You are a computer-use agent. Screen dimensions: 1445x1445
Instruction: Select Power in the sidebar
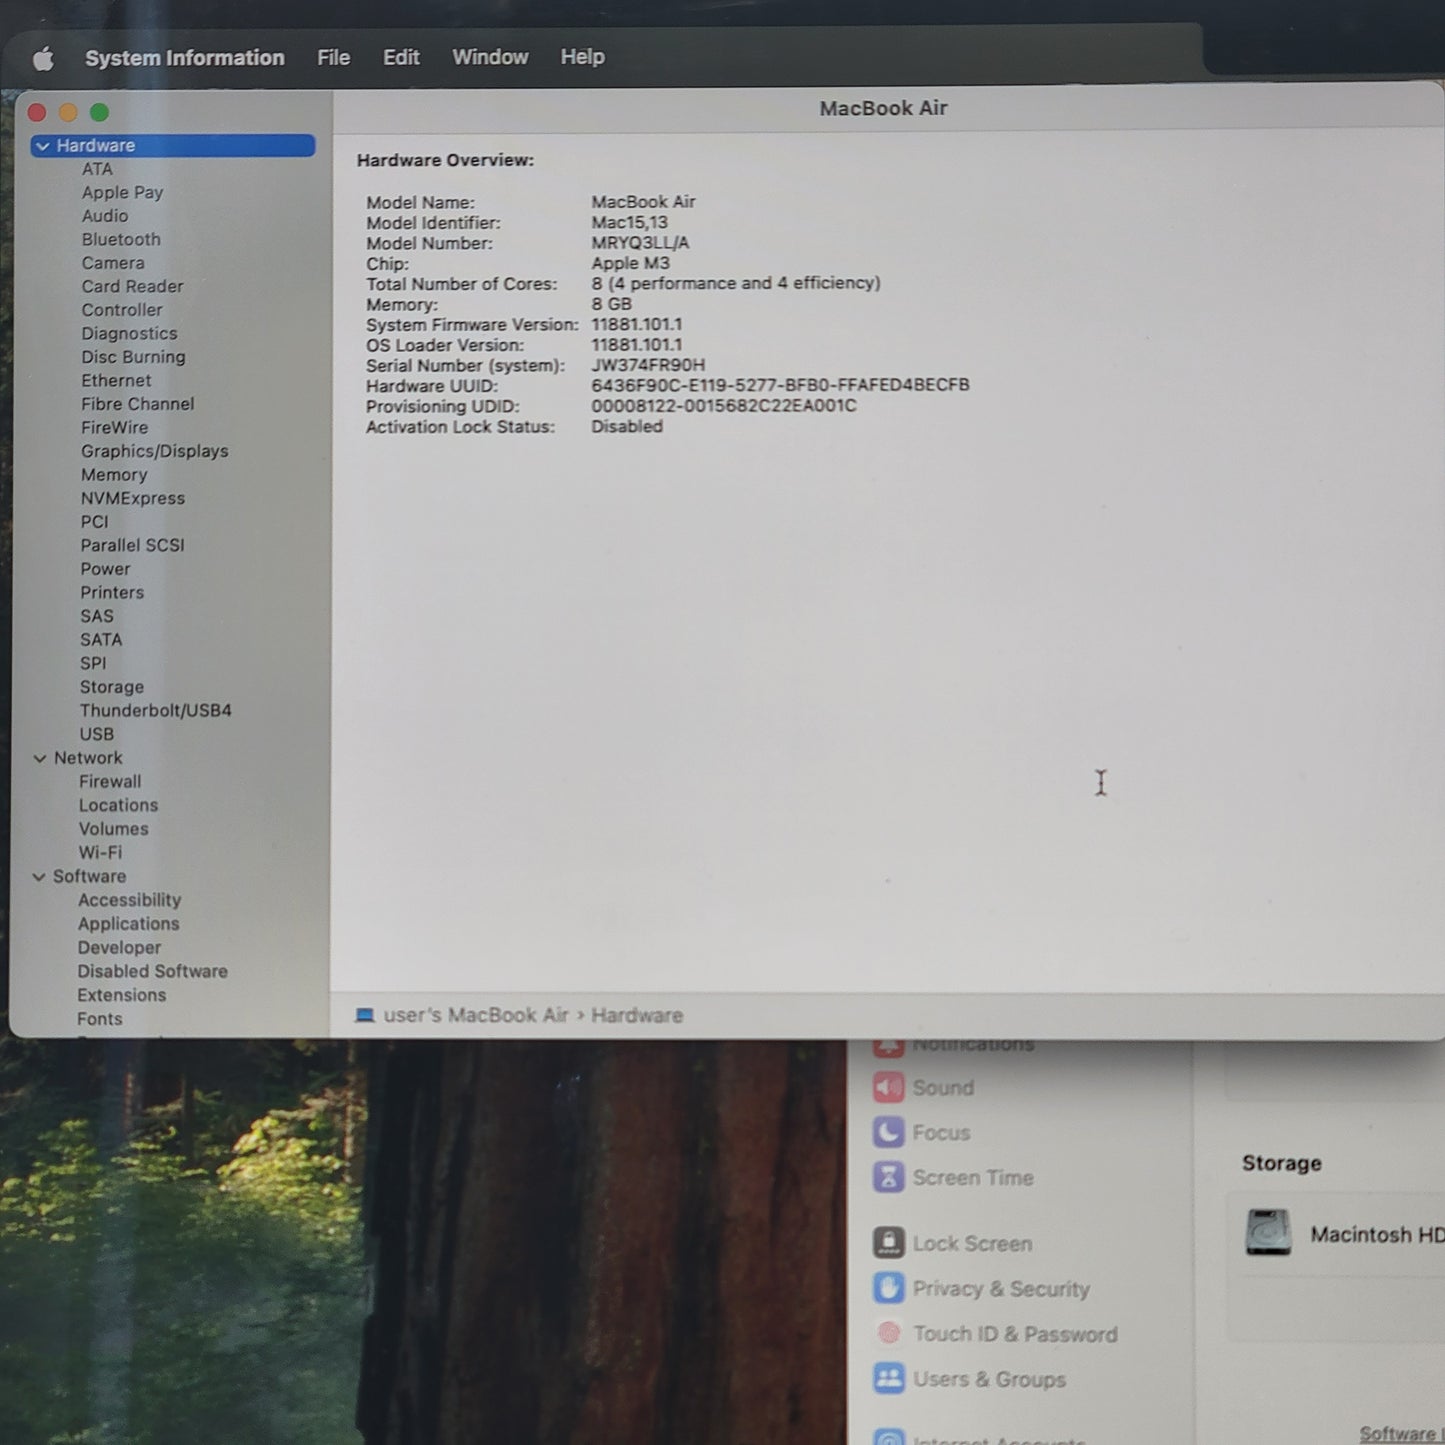(x=105, y=569)
